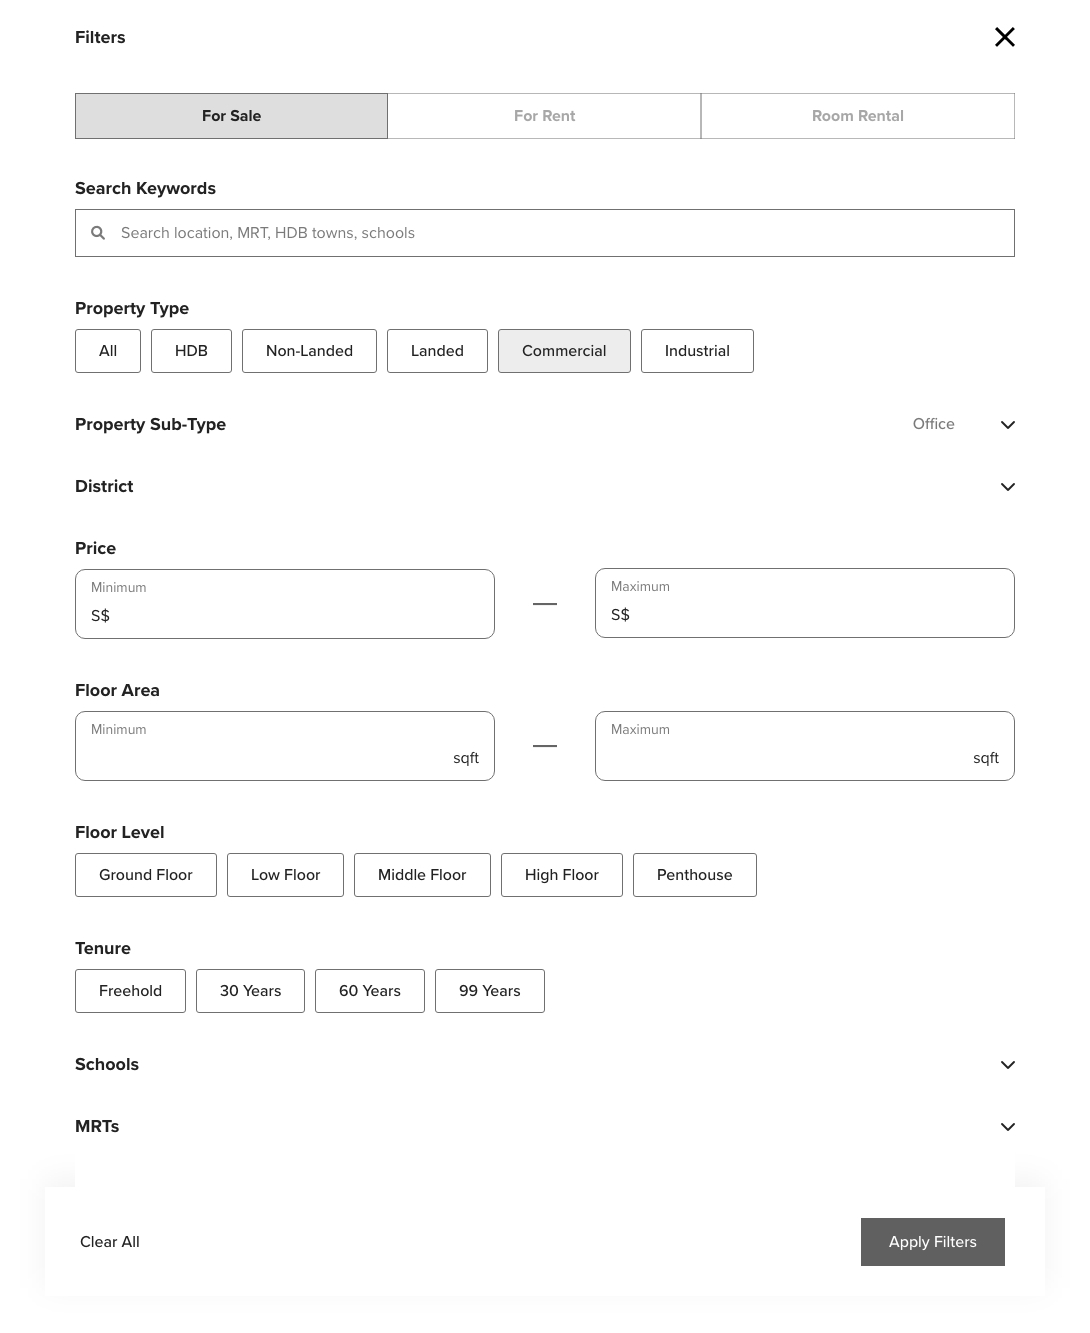Click the Maximum floor area field
Viewport: 1090px width, 1333px height.
(x=805, y=746)
